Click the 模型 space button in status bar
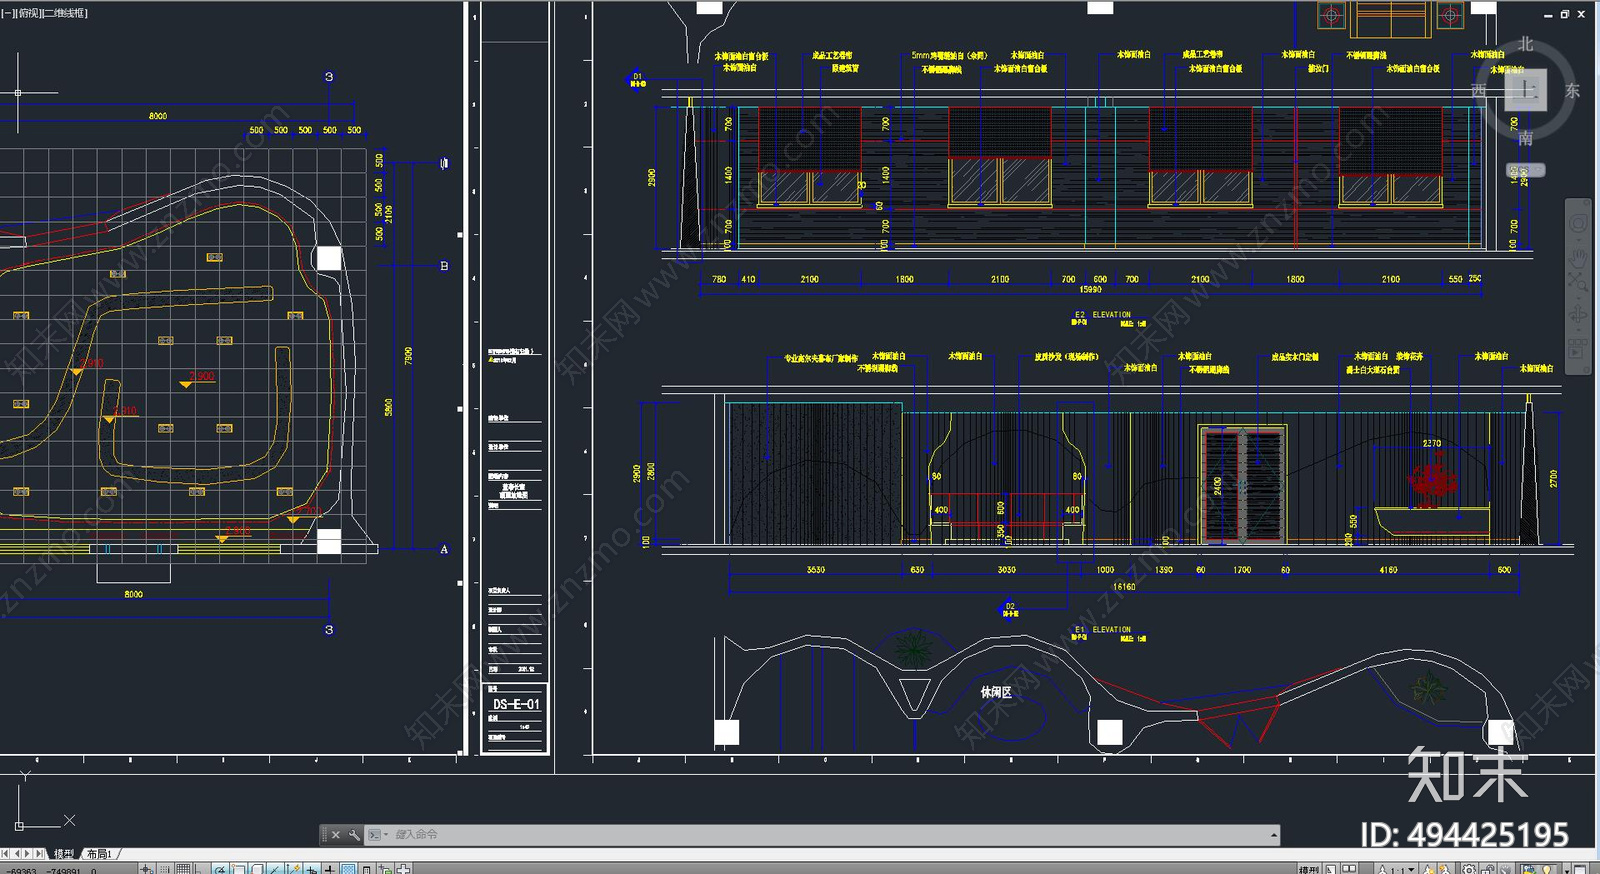 (1308, 869)
